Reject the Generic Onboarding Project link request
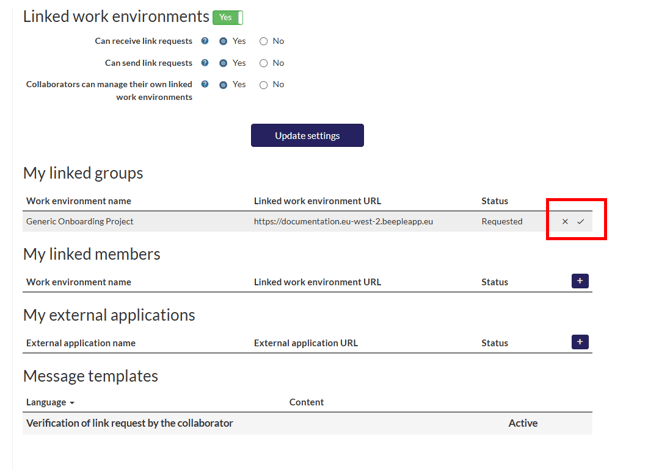The height and width of the screenshot is (470, 670). pyautogui.click(x=565, y=221)
